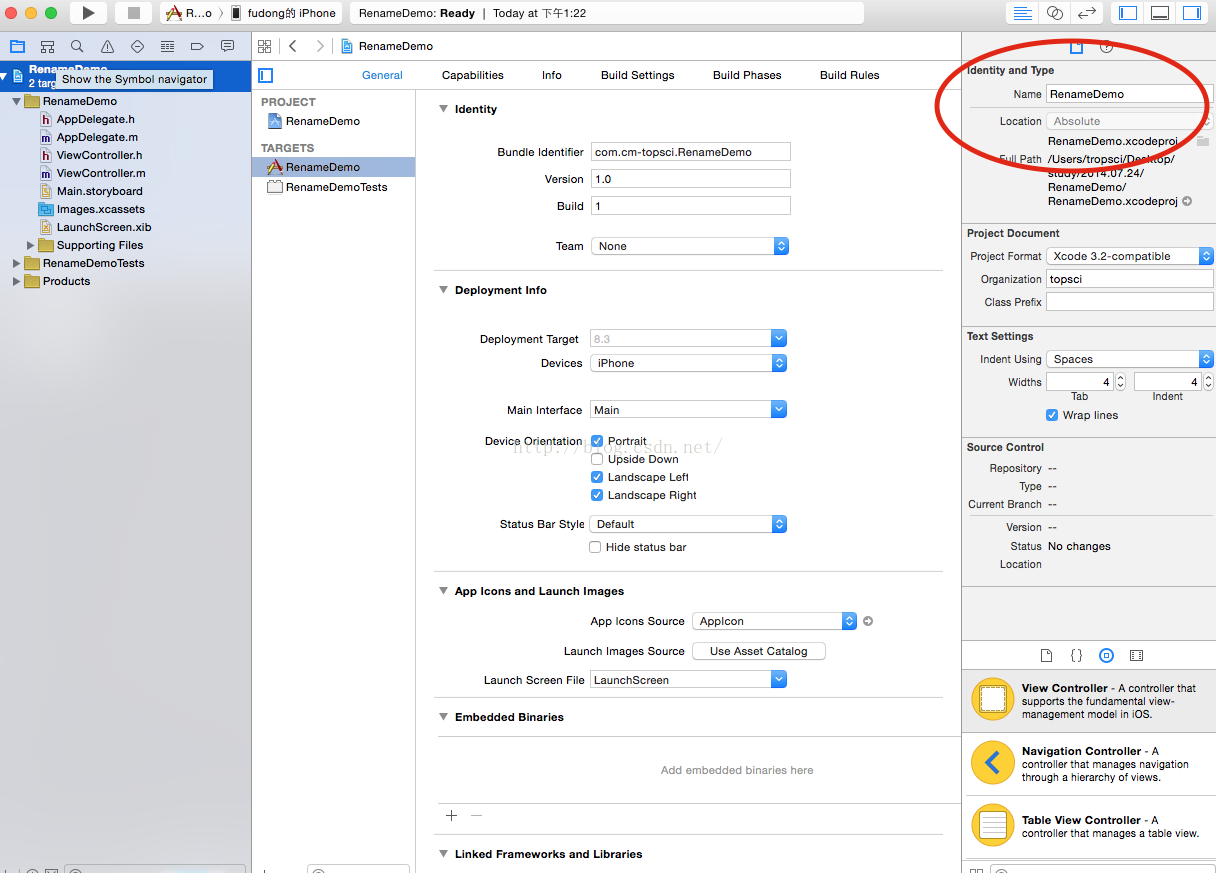The width and height of the screenshot is (1216, 873).
Task: Show the Standard editor
Action: coord(1022,13)
